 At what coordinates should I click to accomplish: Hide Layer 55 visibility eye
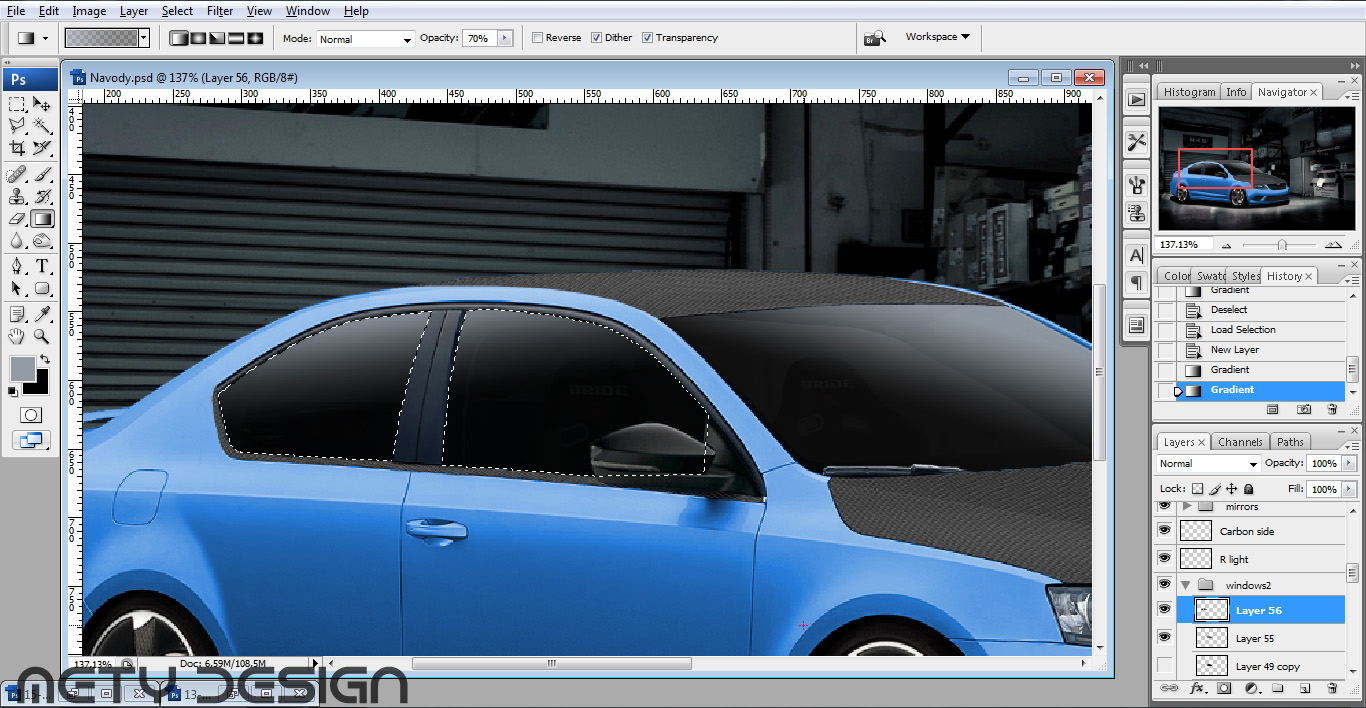coord(1164,638)
